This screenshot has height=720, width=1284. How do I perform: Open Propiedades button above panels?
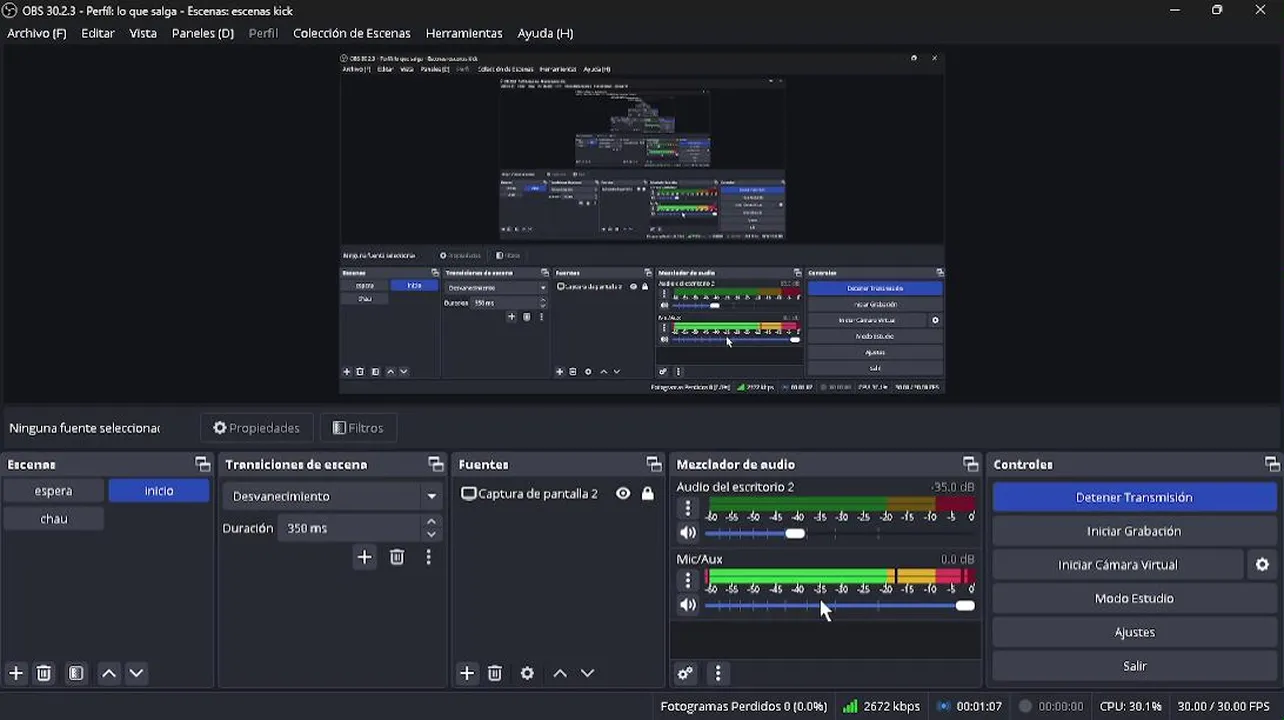click(x=257, y=428)
